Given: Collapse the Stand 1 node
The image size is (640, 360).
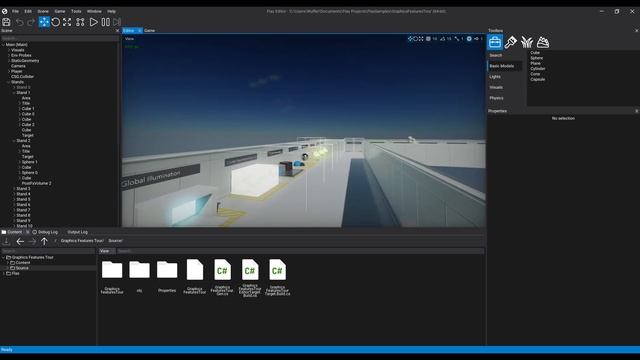Looking at the screenshot, I should 14,93.
